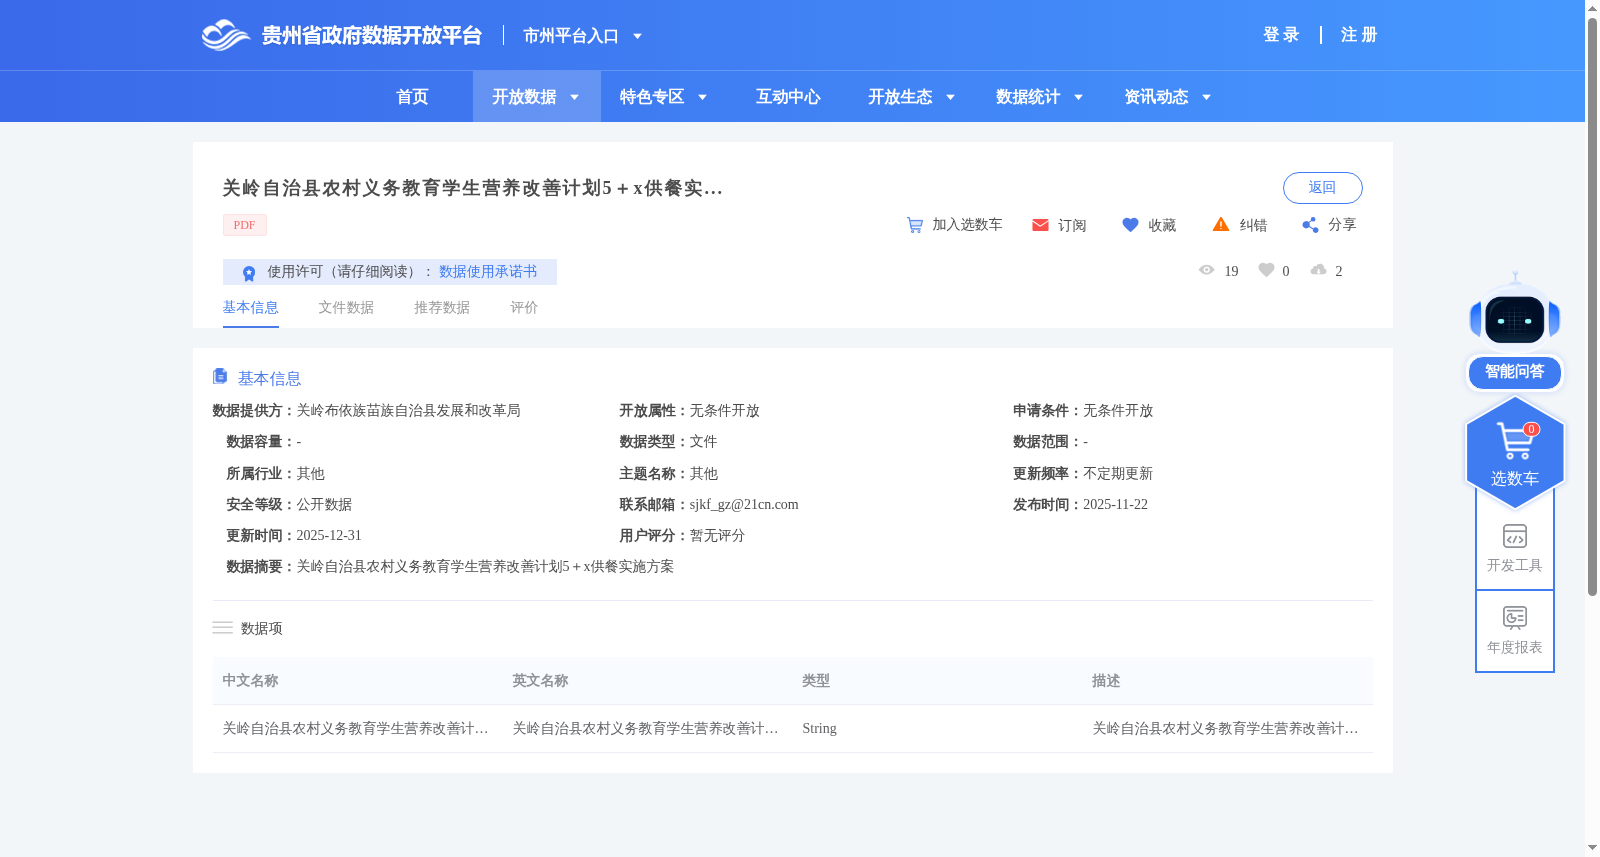
Task: Select the 特色专区 nav item
Action: coord(652,97)
